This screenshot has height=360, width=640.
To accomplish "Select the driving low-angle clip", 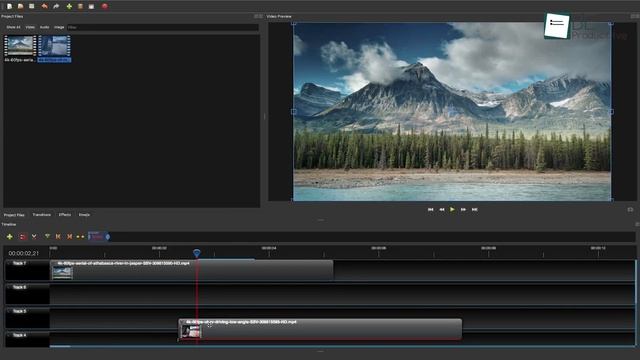I will [320, 329].
